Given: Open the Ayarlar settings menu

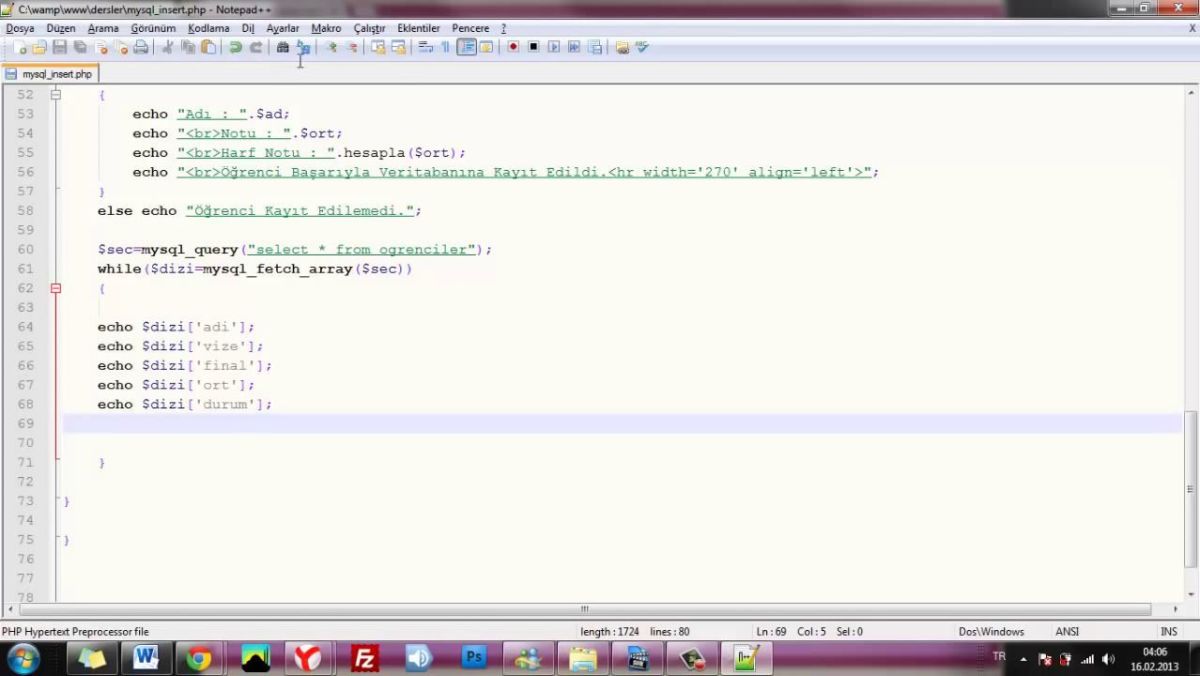Looking at the screenshot, I should click(x=283, y=28).
